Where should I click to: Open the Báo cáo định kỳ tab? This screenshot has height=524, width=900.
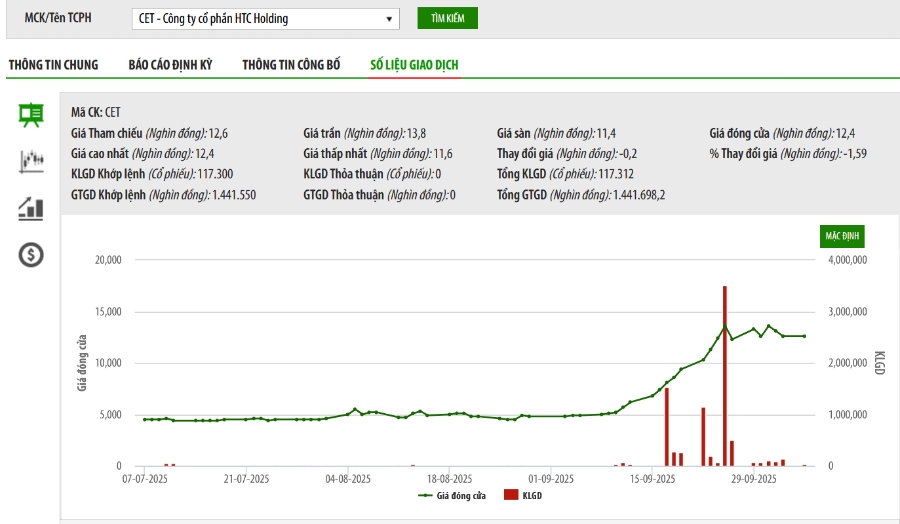(170, 65)
